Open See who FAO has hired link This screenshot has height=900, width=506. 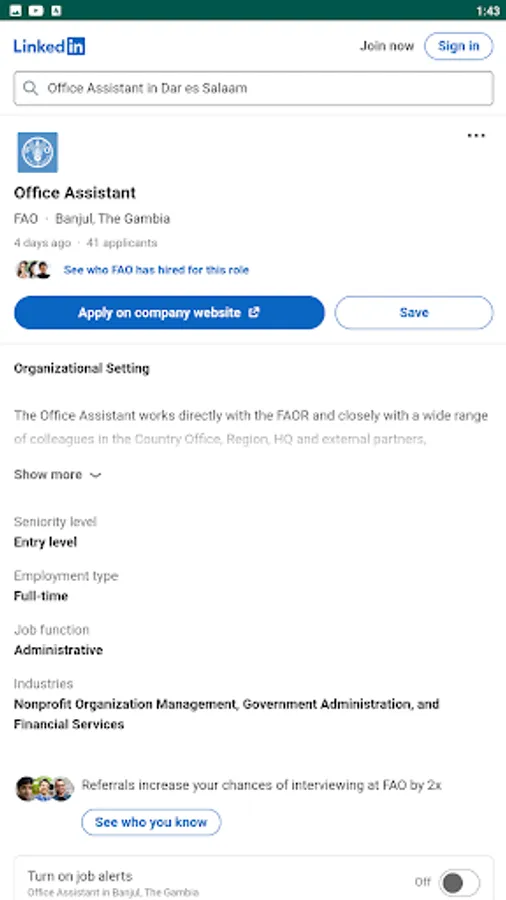pos(156,270)
